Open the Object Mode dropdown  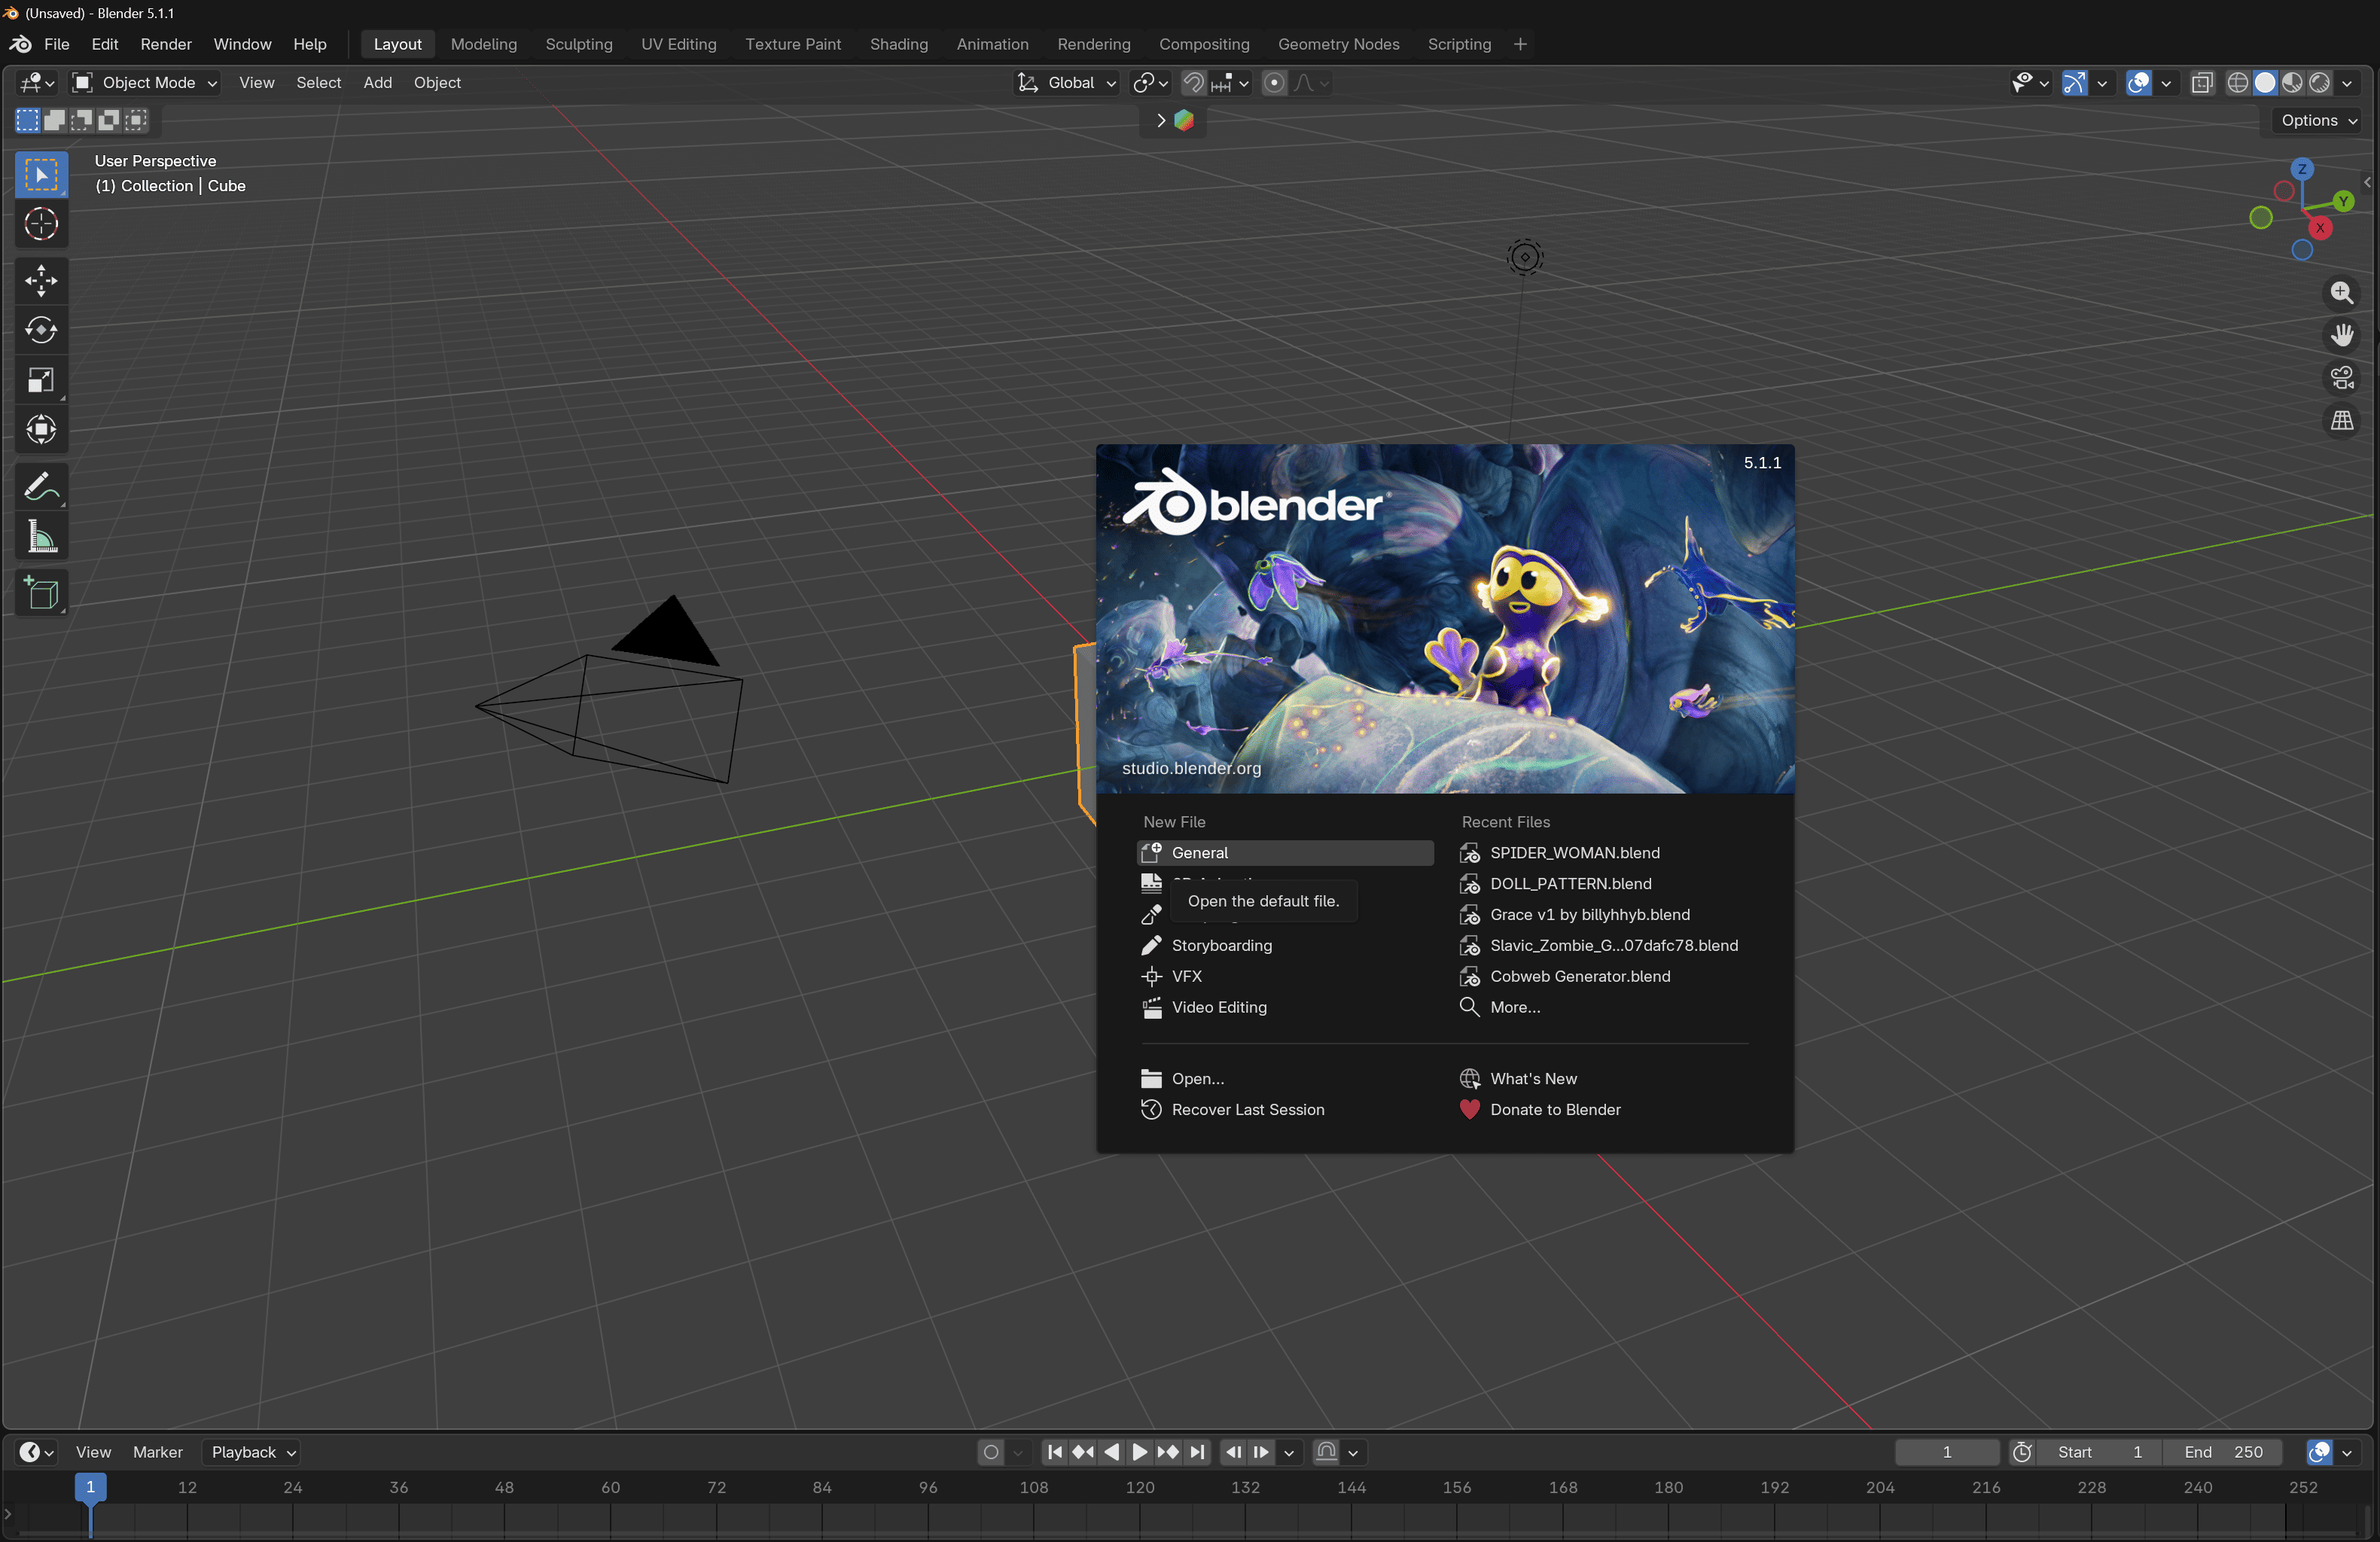point(145,83)
